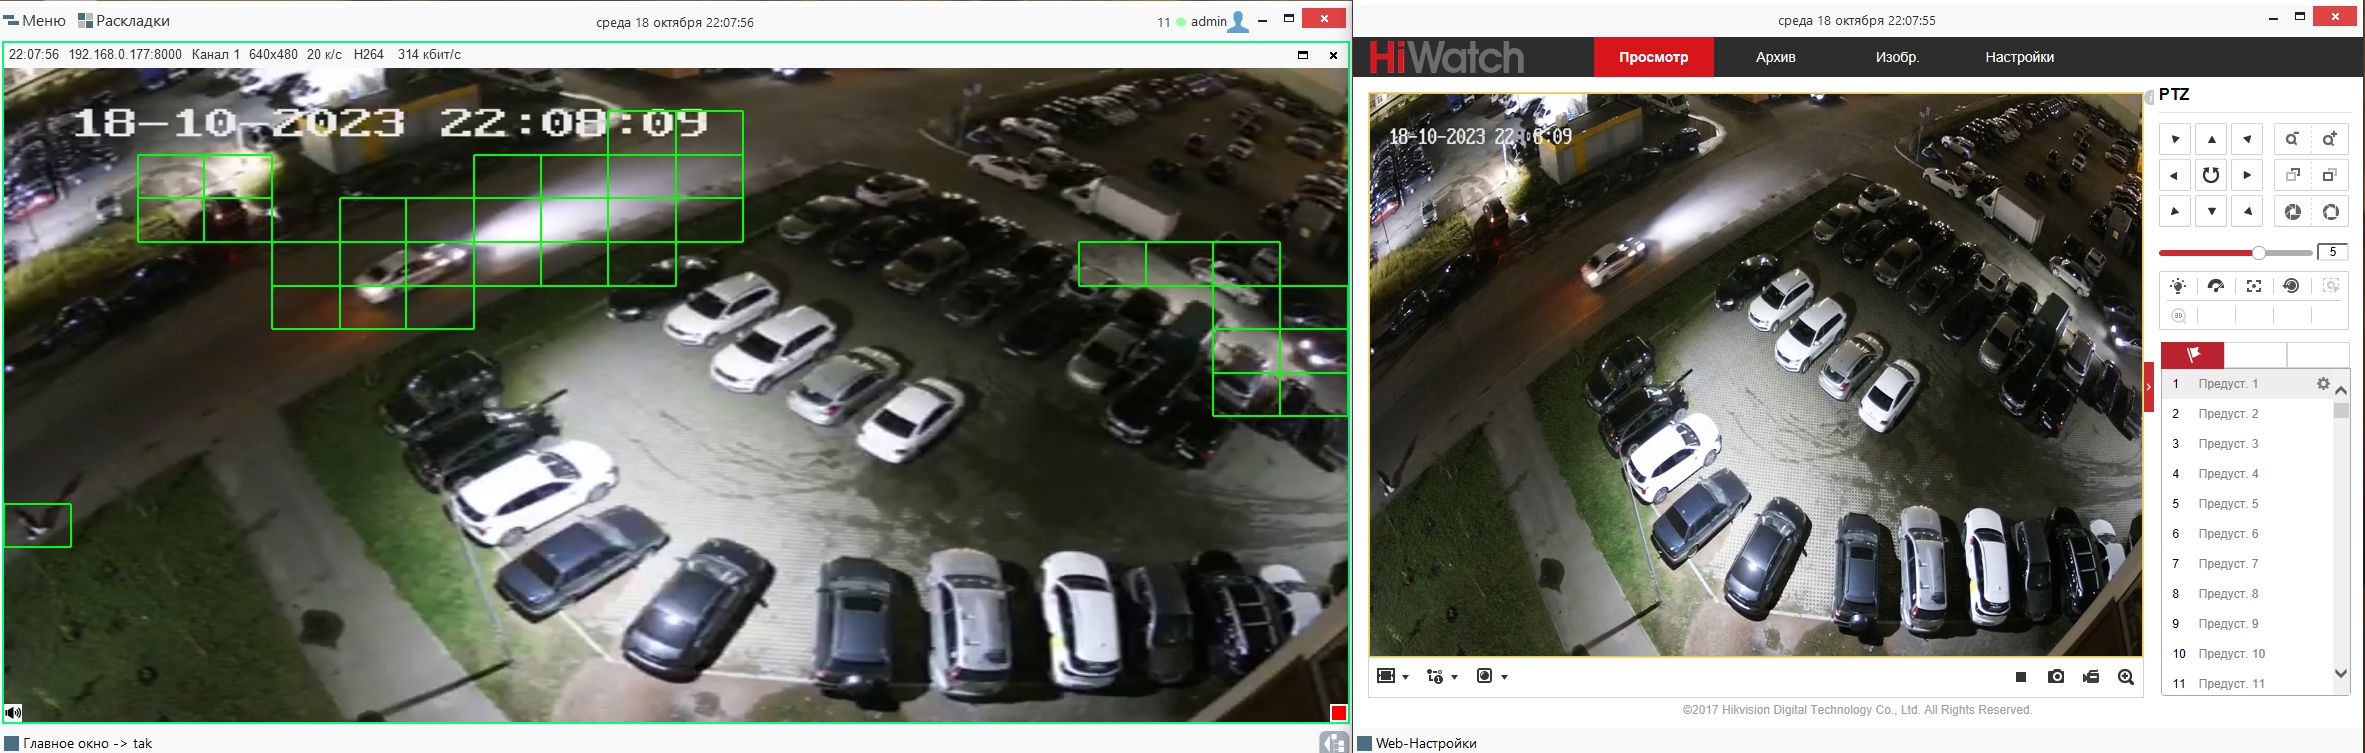Switch to the Архив tab
Image resolution: width=2365 pixels, height=753 pixels.
coord(1775,57)
